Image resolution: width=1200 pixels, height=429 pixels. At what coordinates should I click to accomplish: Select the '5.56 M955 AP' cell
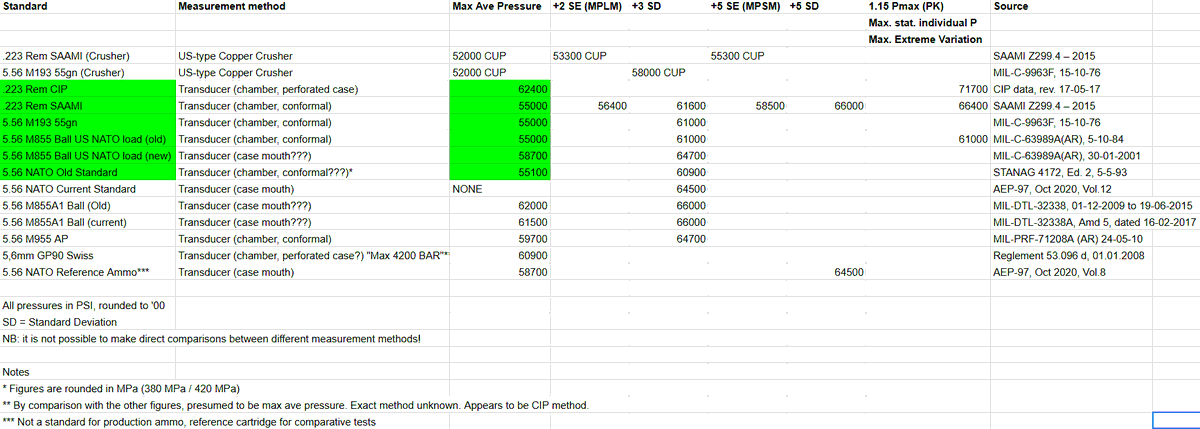88,238
